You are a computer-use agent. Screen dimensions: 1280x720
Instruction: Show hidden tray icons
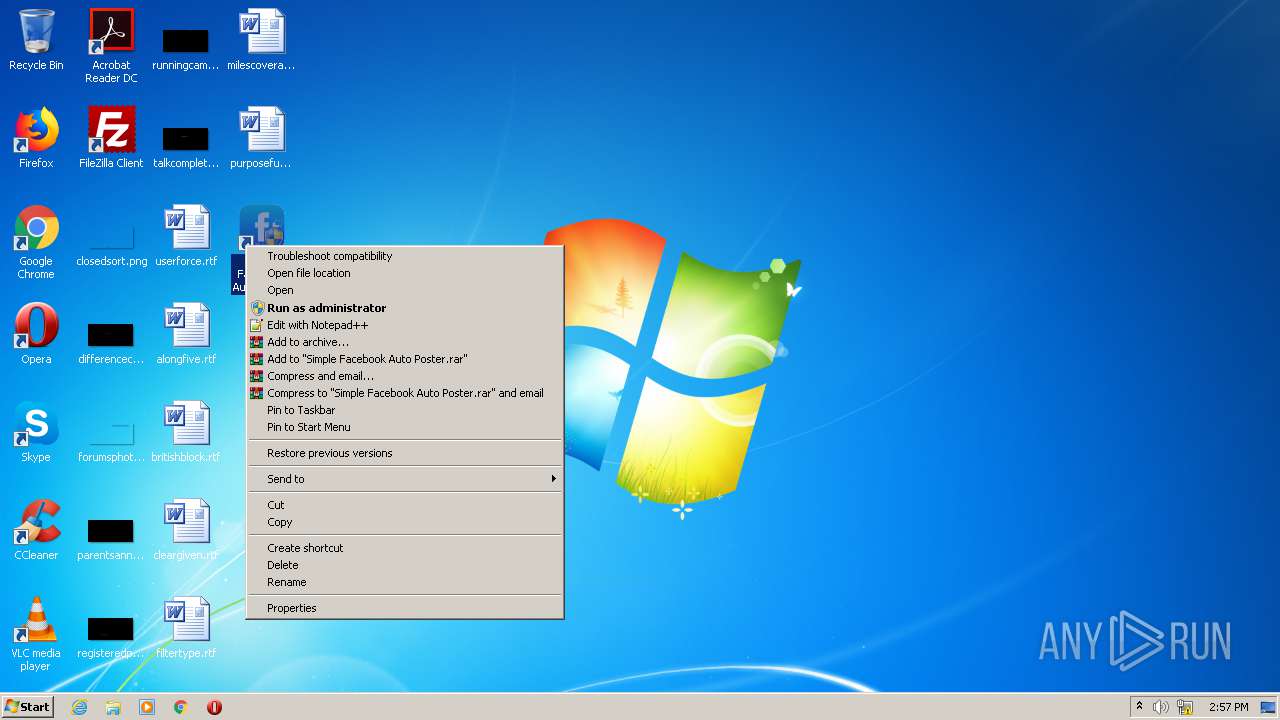[x=1139, y=707]
